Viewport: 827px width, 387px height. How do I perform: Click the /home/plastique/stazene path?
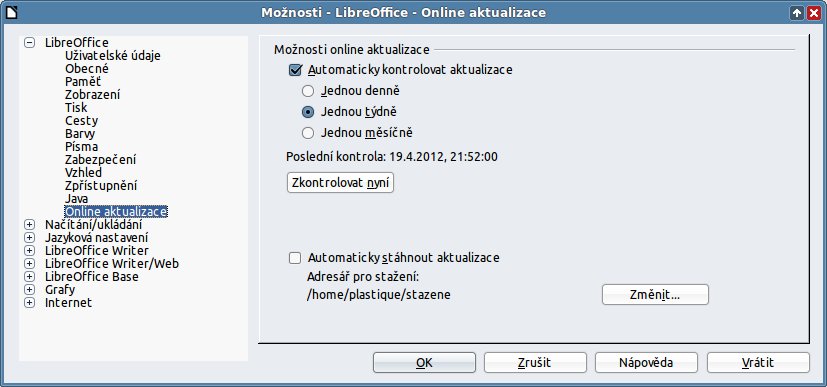pos(379,295)
